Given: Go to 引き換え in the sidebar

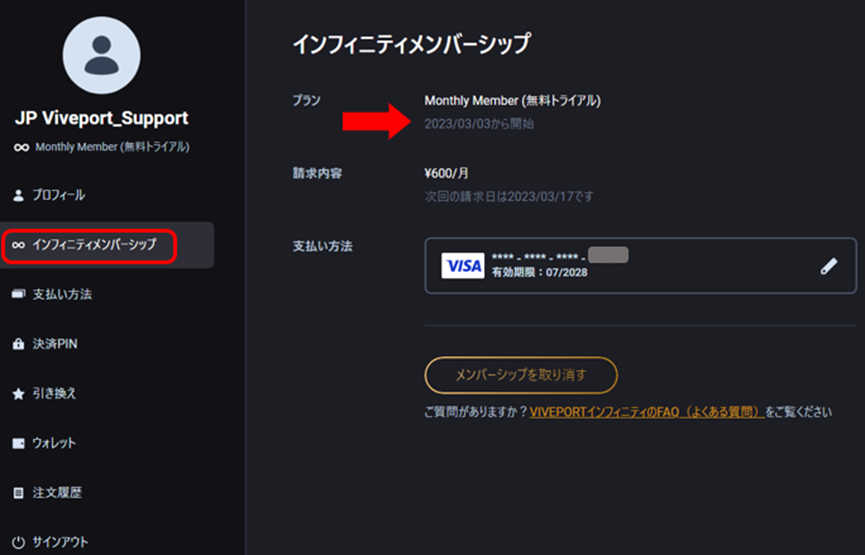Looking at the screenshot, I should coord(54,393).
